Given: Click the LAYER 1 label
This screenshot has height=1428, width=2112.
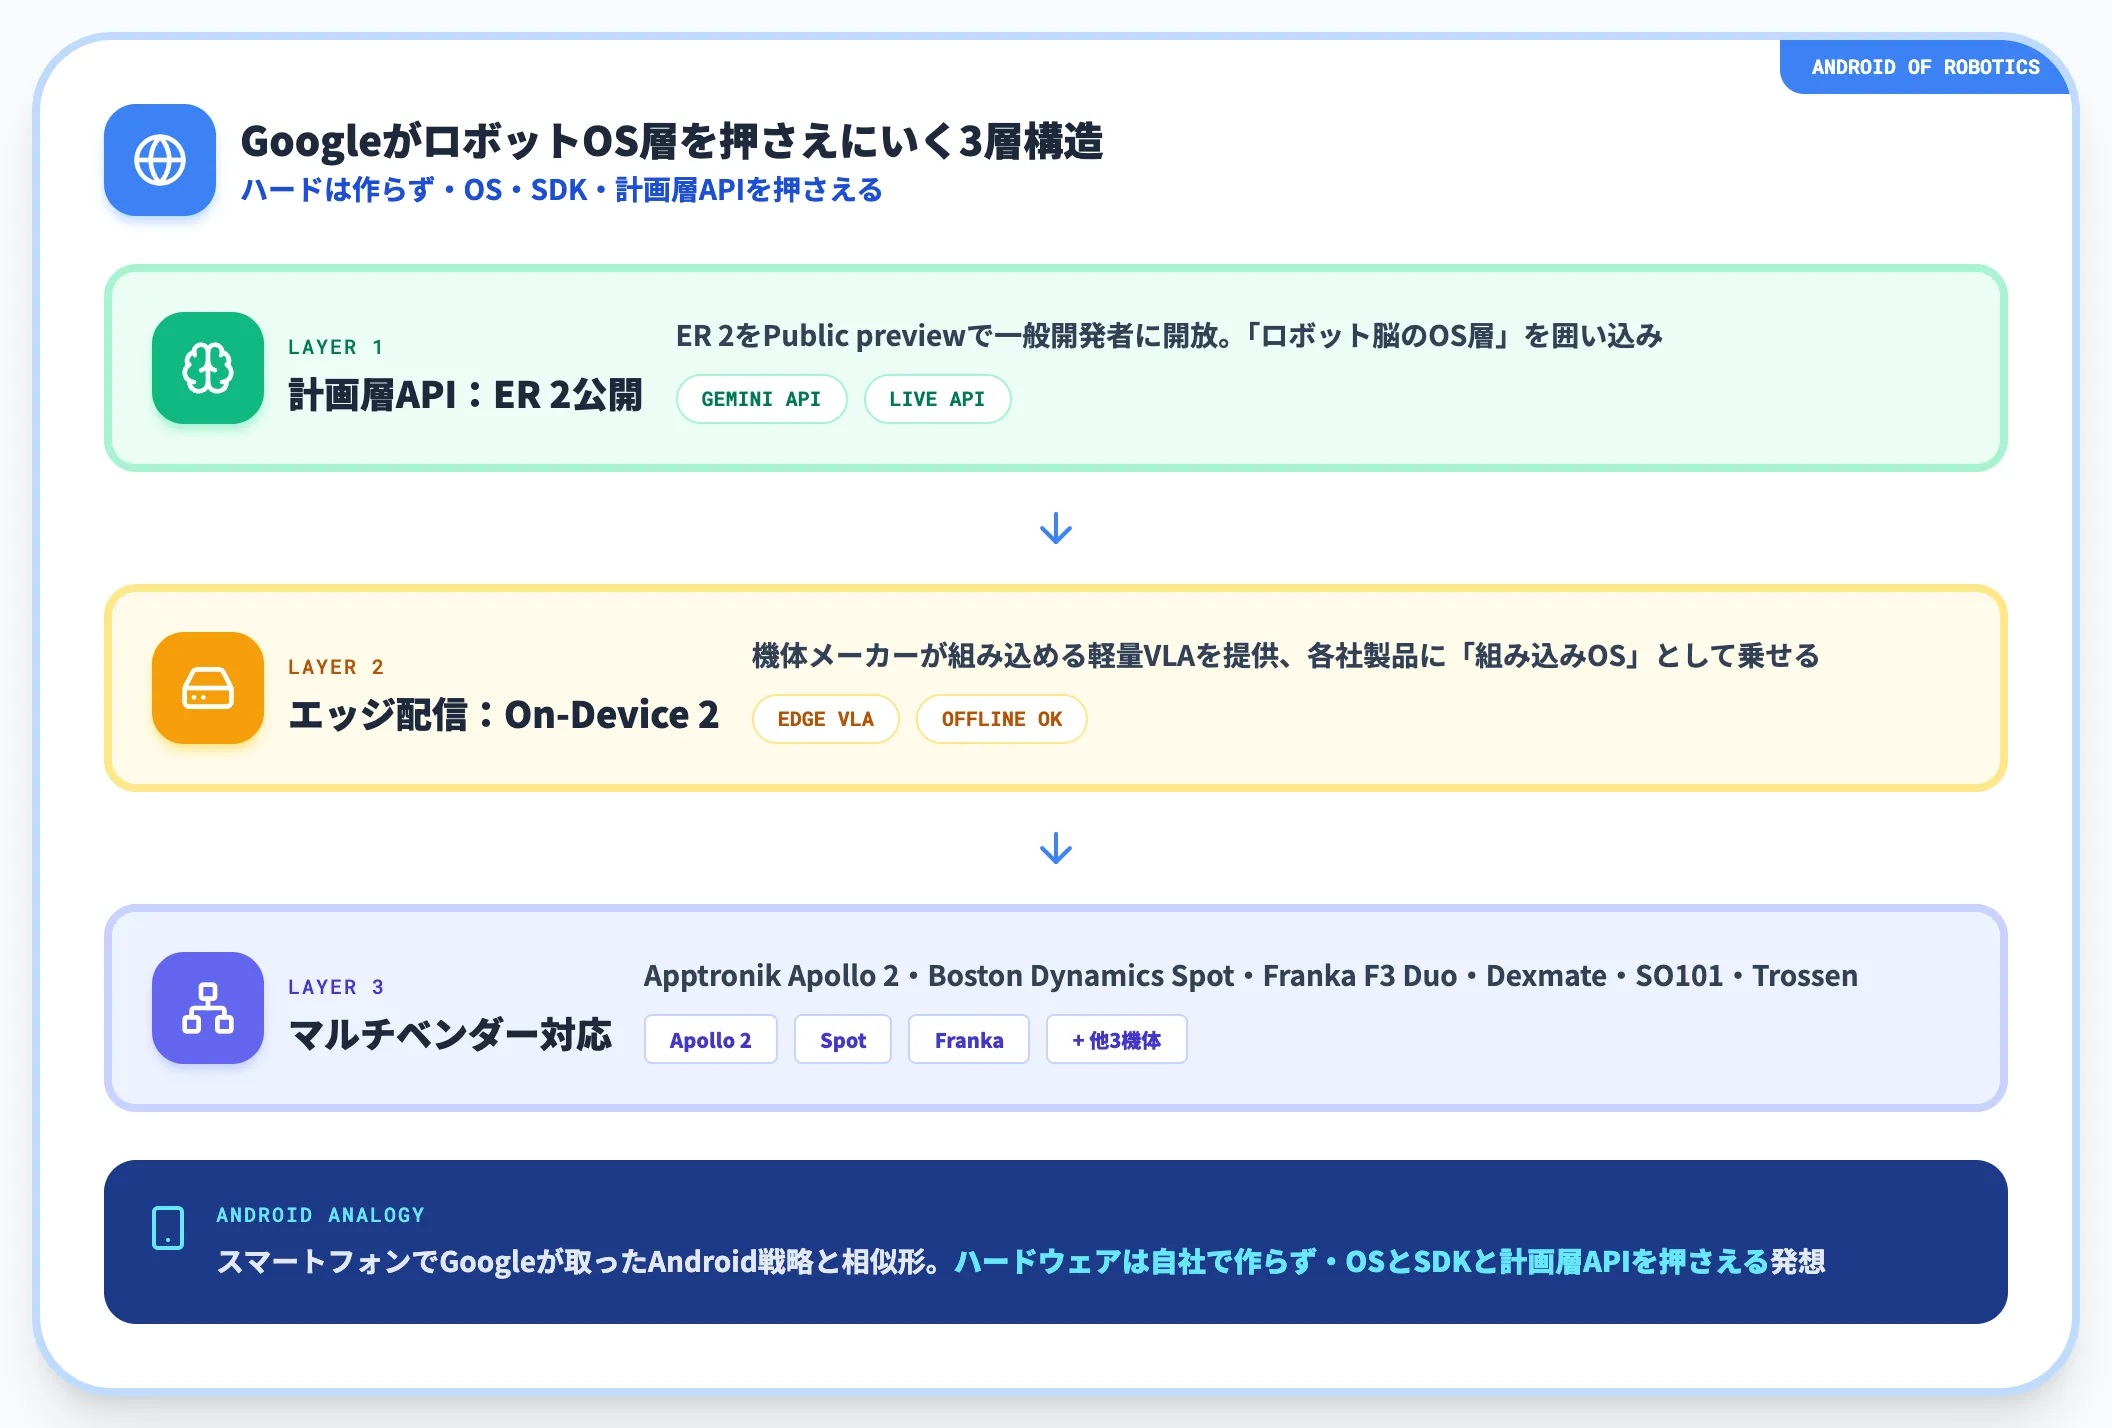Looking at the screenshot, I should 335,347.
